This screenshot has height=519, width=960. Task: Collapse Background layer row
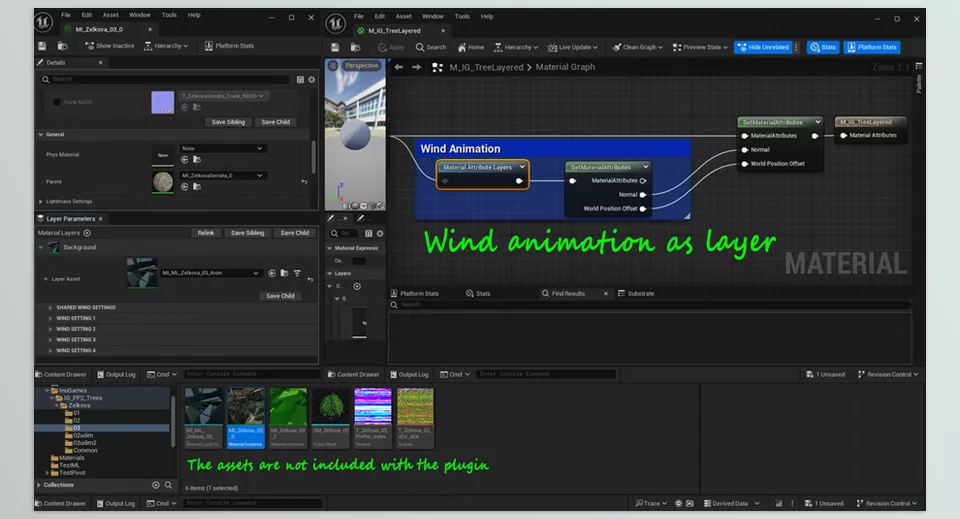pyautogui.click(x=41, y=247)
